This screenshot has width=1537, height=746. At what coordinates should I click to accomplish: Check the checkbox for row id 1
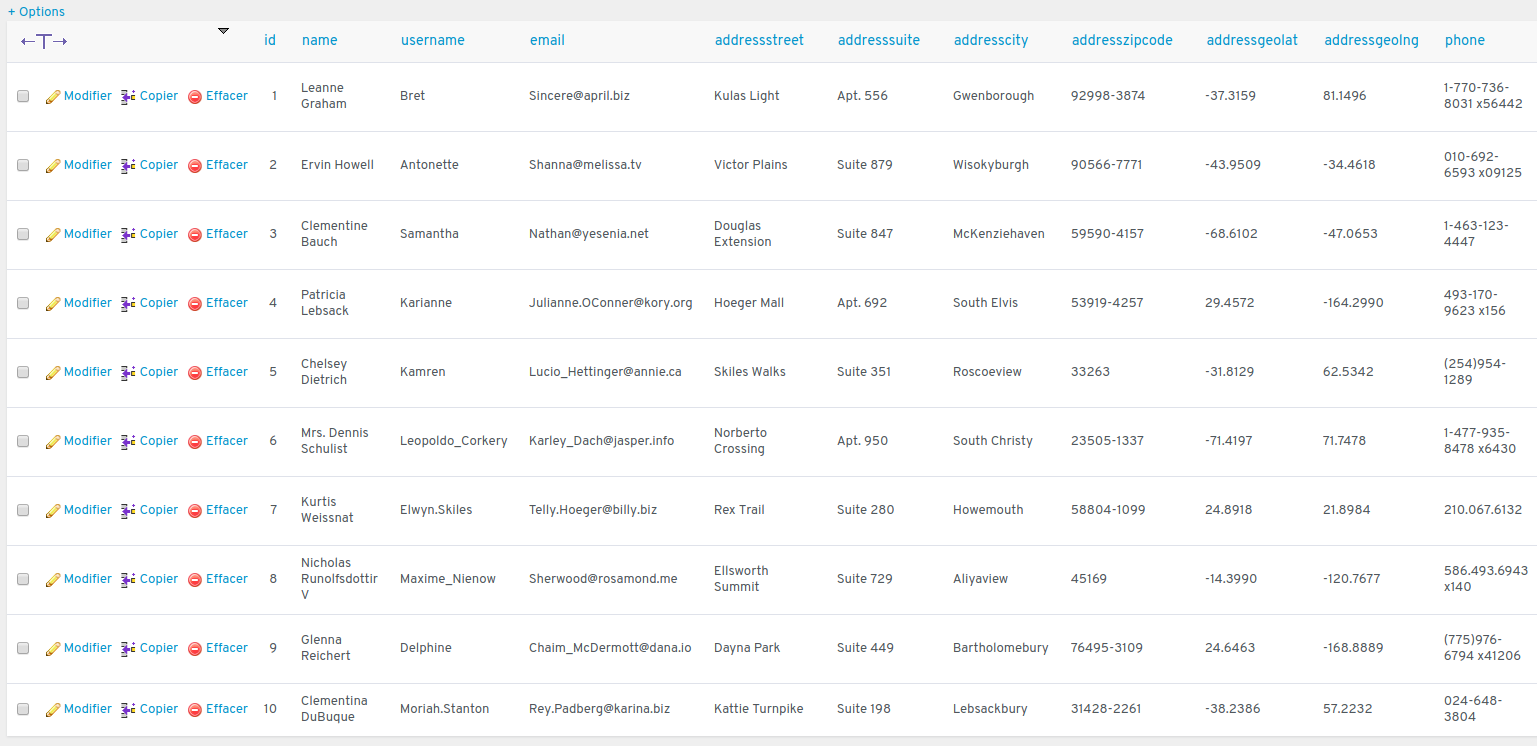tap(23, 97)
